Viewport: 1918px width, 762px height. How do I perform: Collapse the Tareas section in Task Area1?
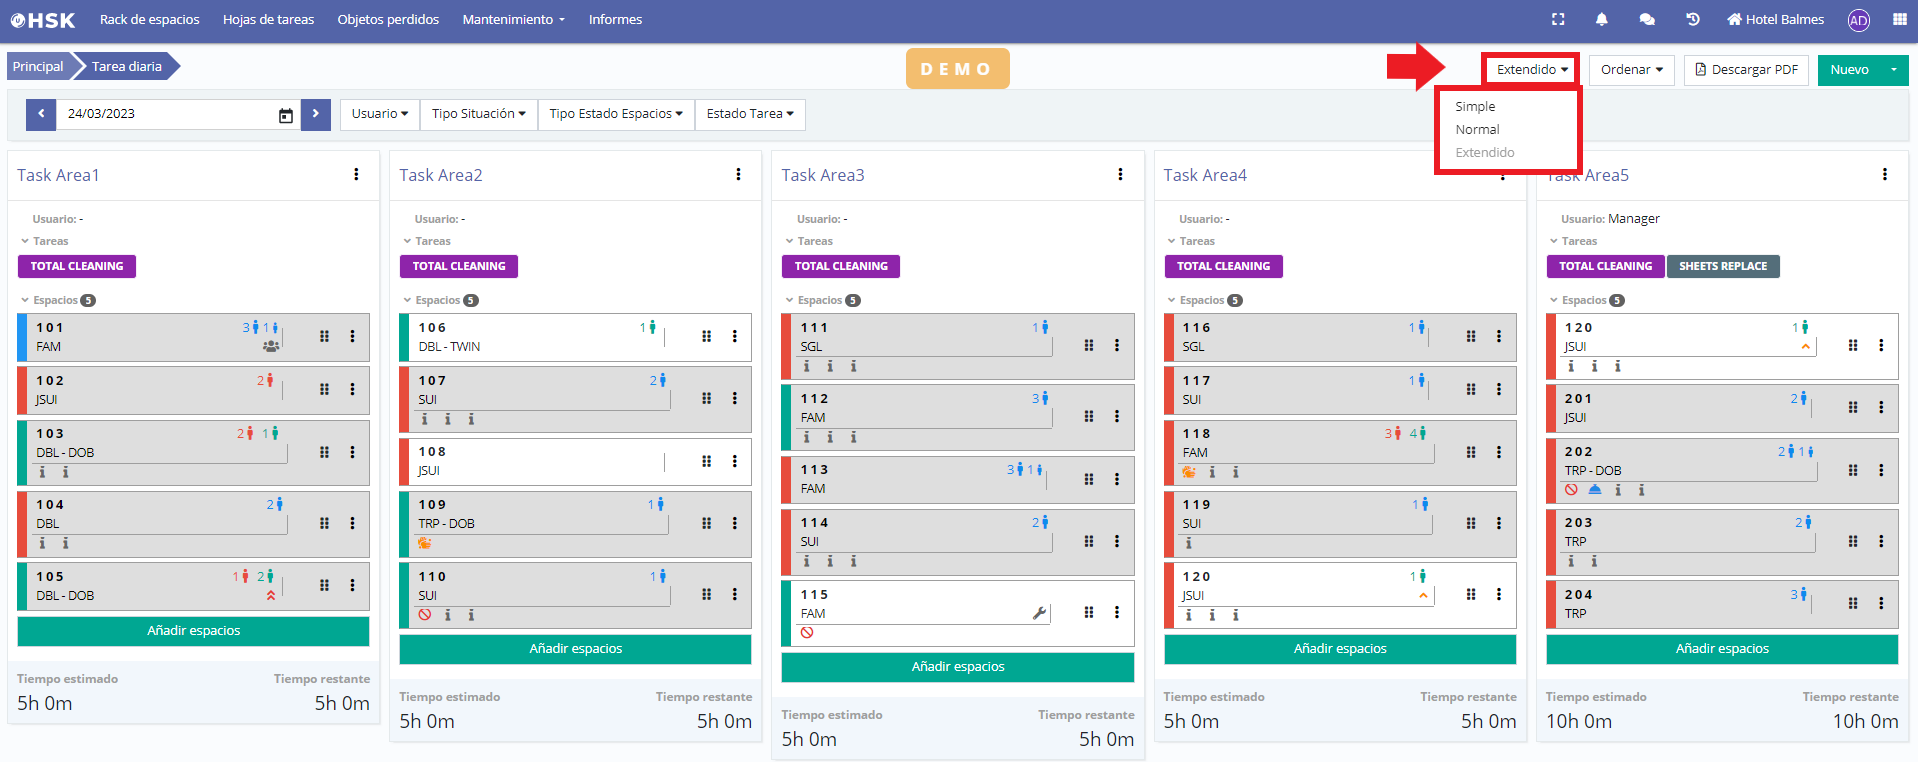coord(25,241)
